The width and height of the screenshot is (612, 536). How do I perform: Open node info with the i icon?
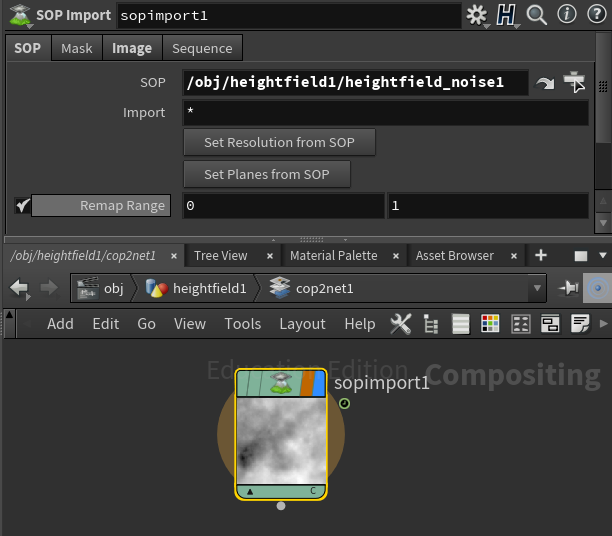566,15
